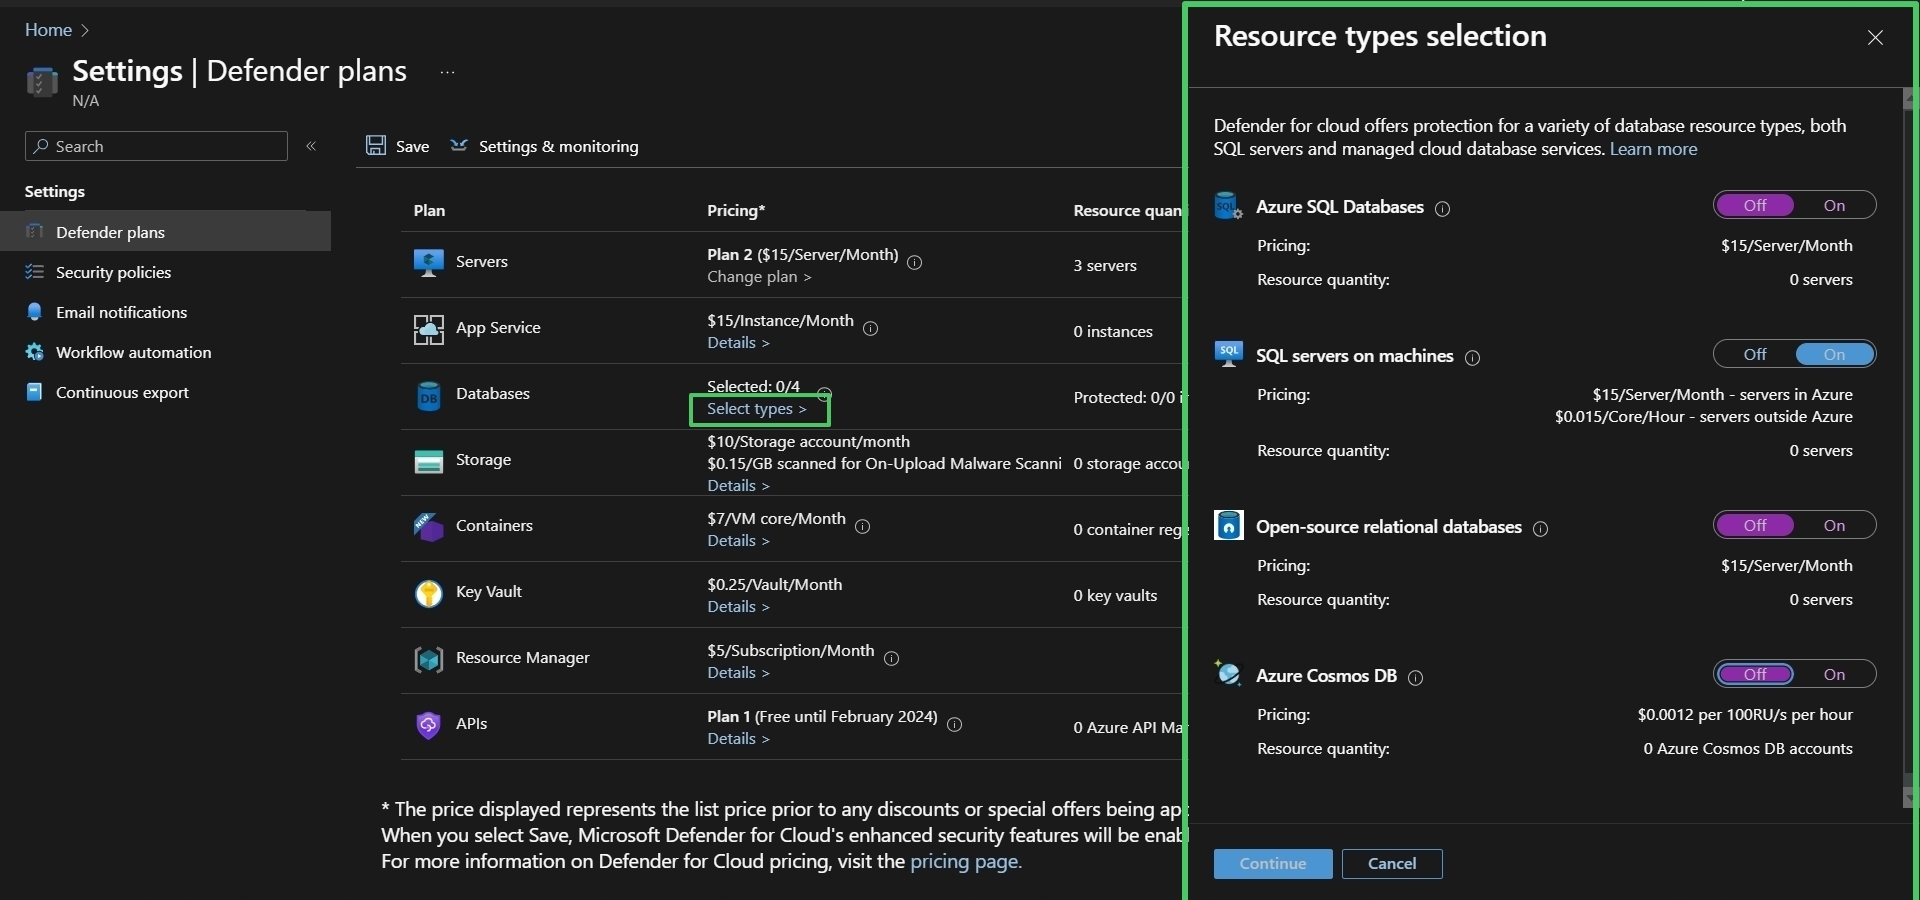The width and height of the screenshot is (1920, 900).
Task: Select Defender plans in sidebar
Action: (165, 232)
